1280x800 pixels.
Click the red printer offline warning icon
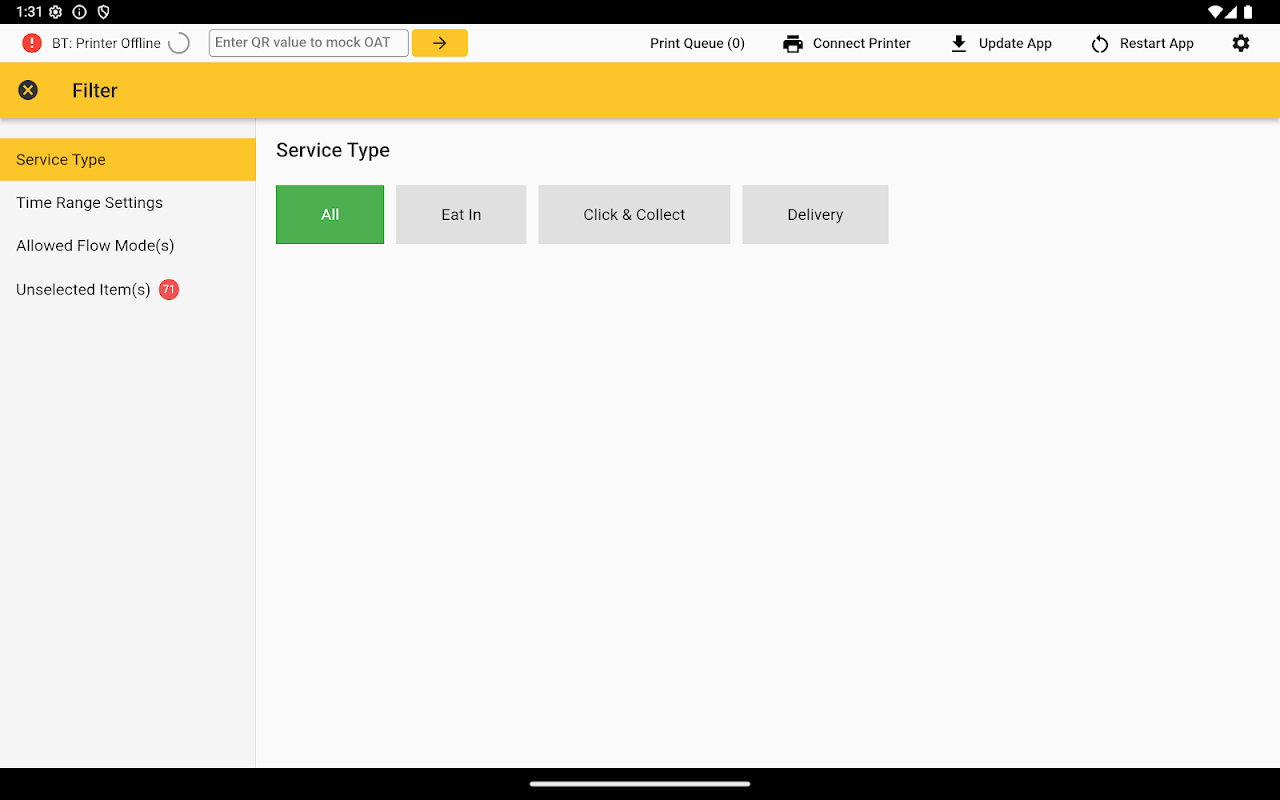pyautogui.click(x=32, y=43)
